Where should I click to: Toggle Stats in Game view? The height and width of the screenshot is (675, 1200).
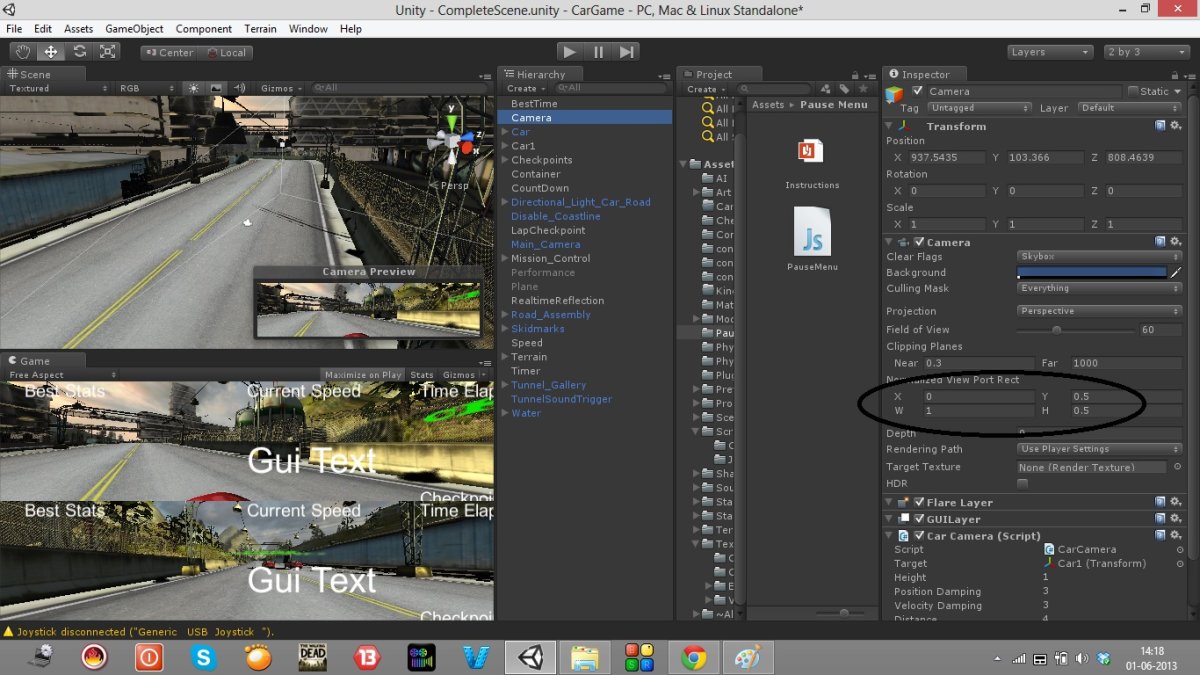[x=422, y=375]
